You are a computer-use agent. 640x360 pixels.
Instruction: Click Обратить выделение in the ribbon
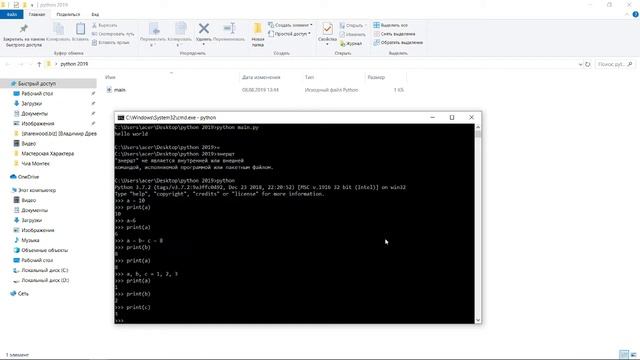(398, 42)
